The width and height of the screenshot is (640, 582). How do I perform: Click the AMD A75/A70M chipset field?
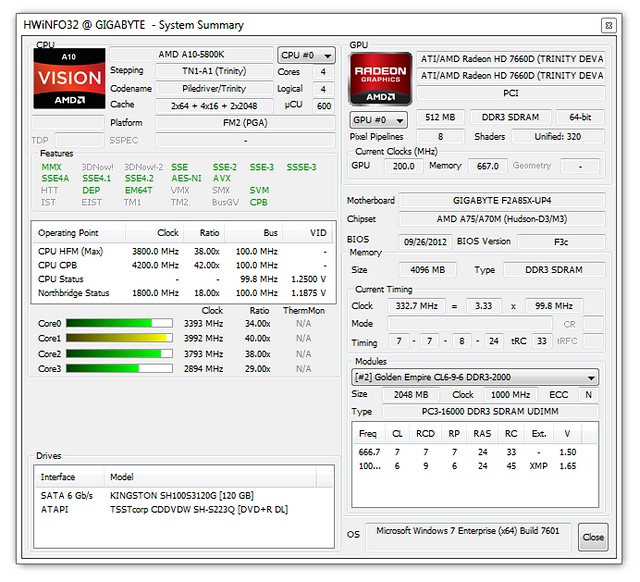click(502, 219)
